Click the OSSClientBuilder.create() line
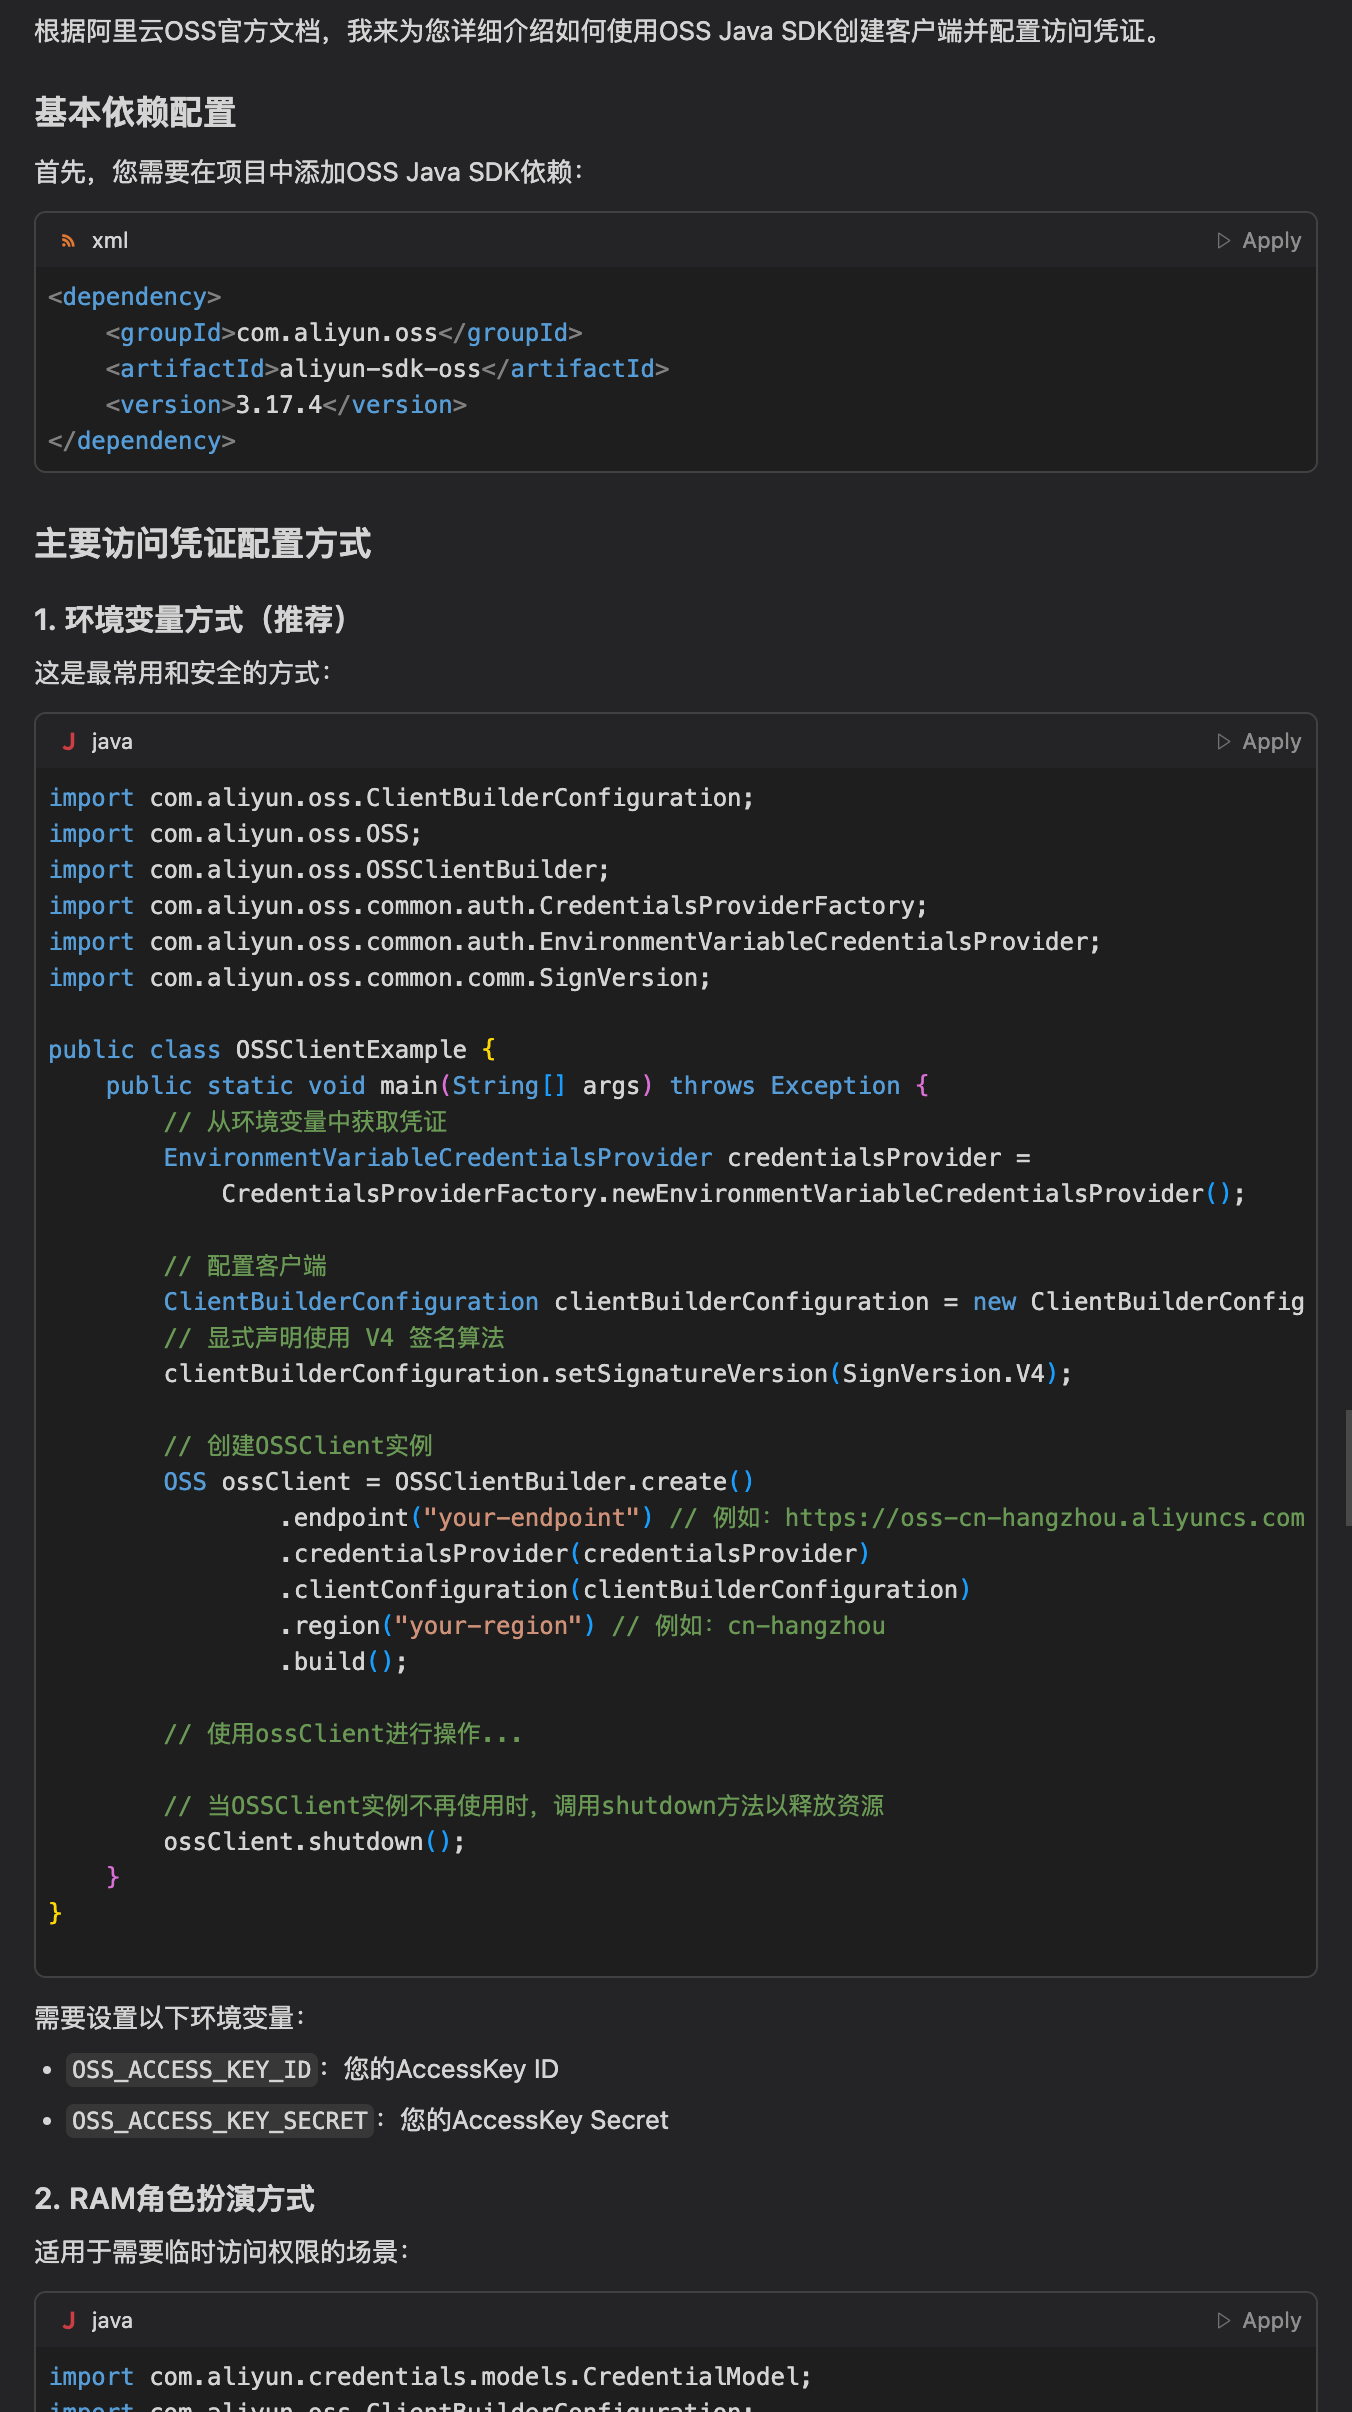Viewport: 1352px width, 2412px height. tap(458, 1482)
